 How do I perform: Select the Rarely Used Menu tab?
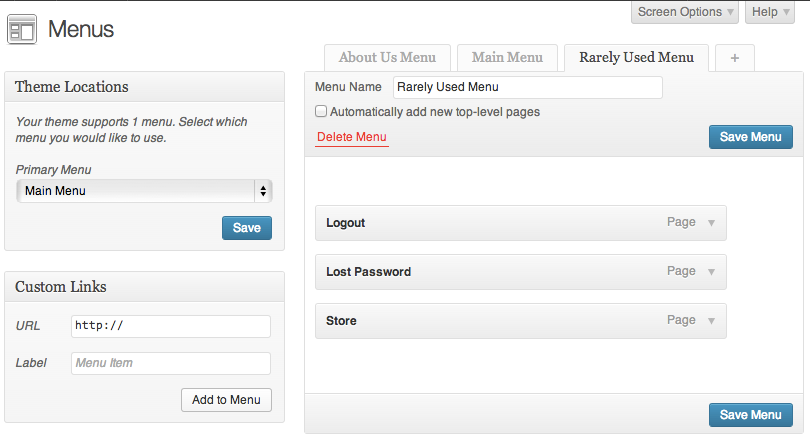tap(636, 58)
